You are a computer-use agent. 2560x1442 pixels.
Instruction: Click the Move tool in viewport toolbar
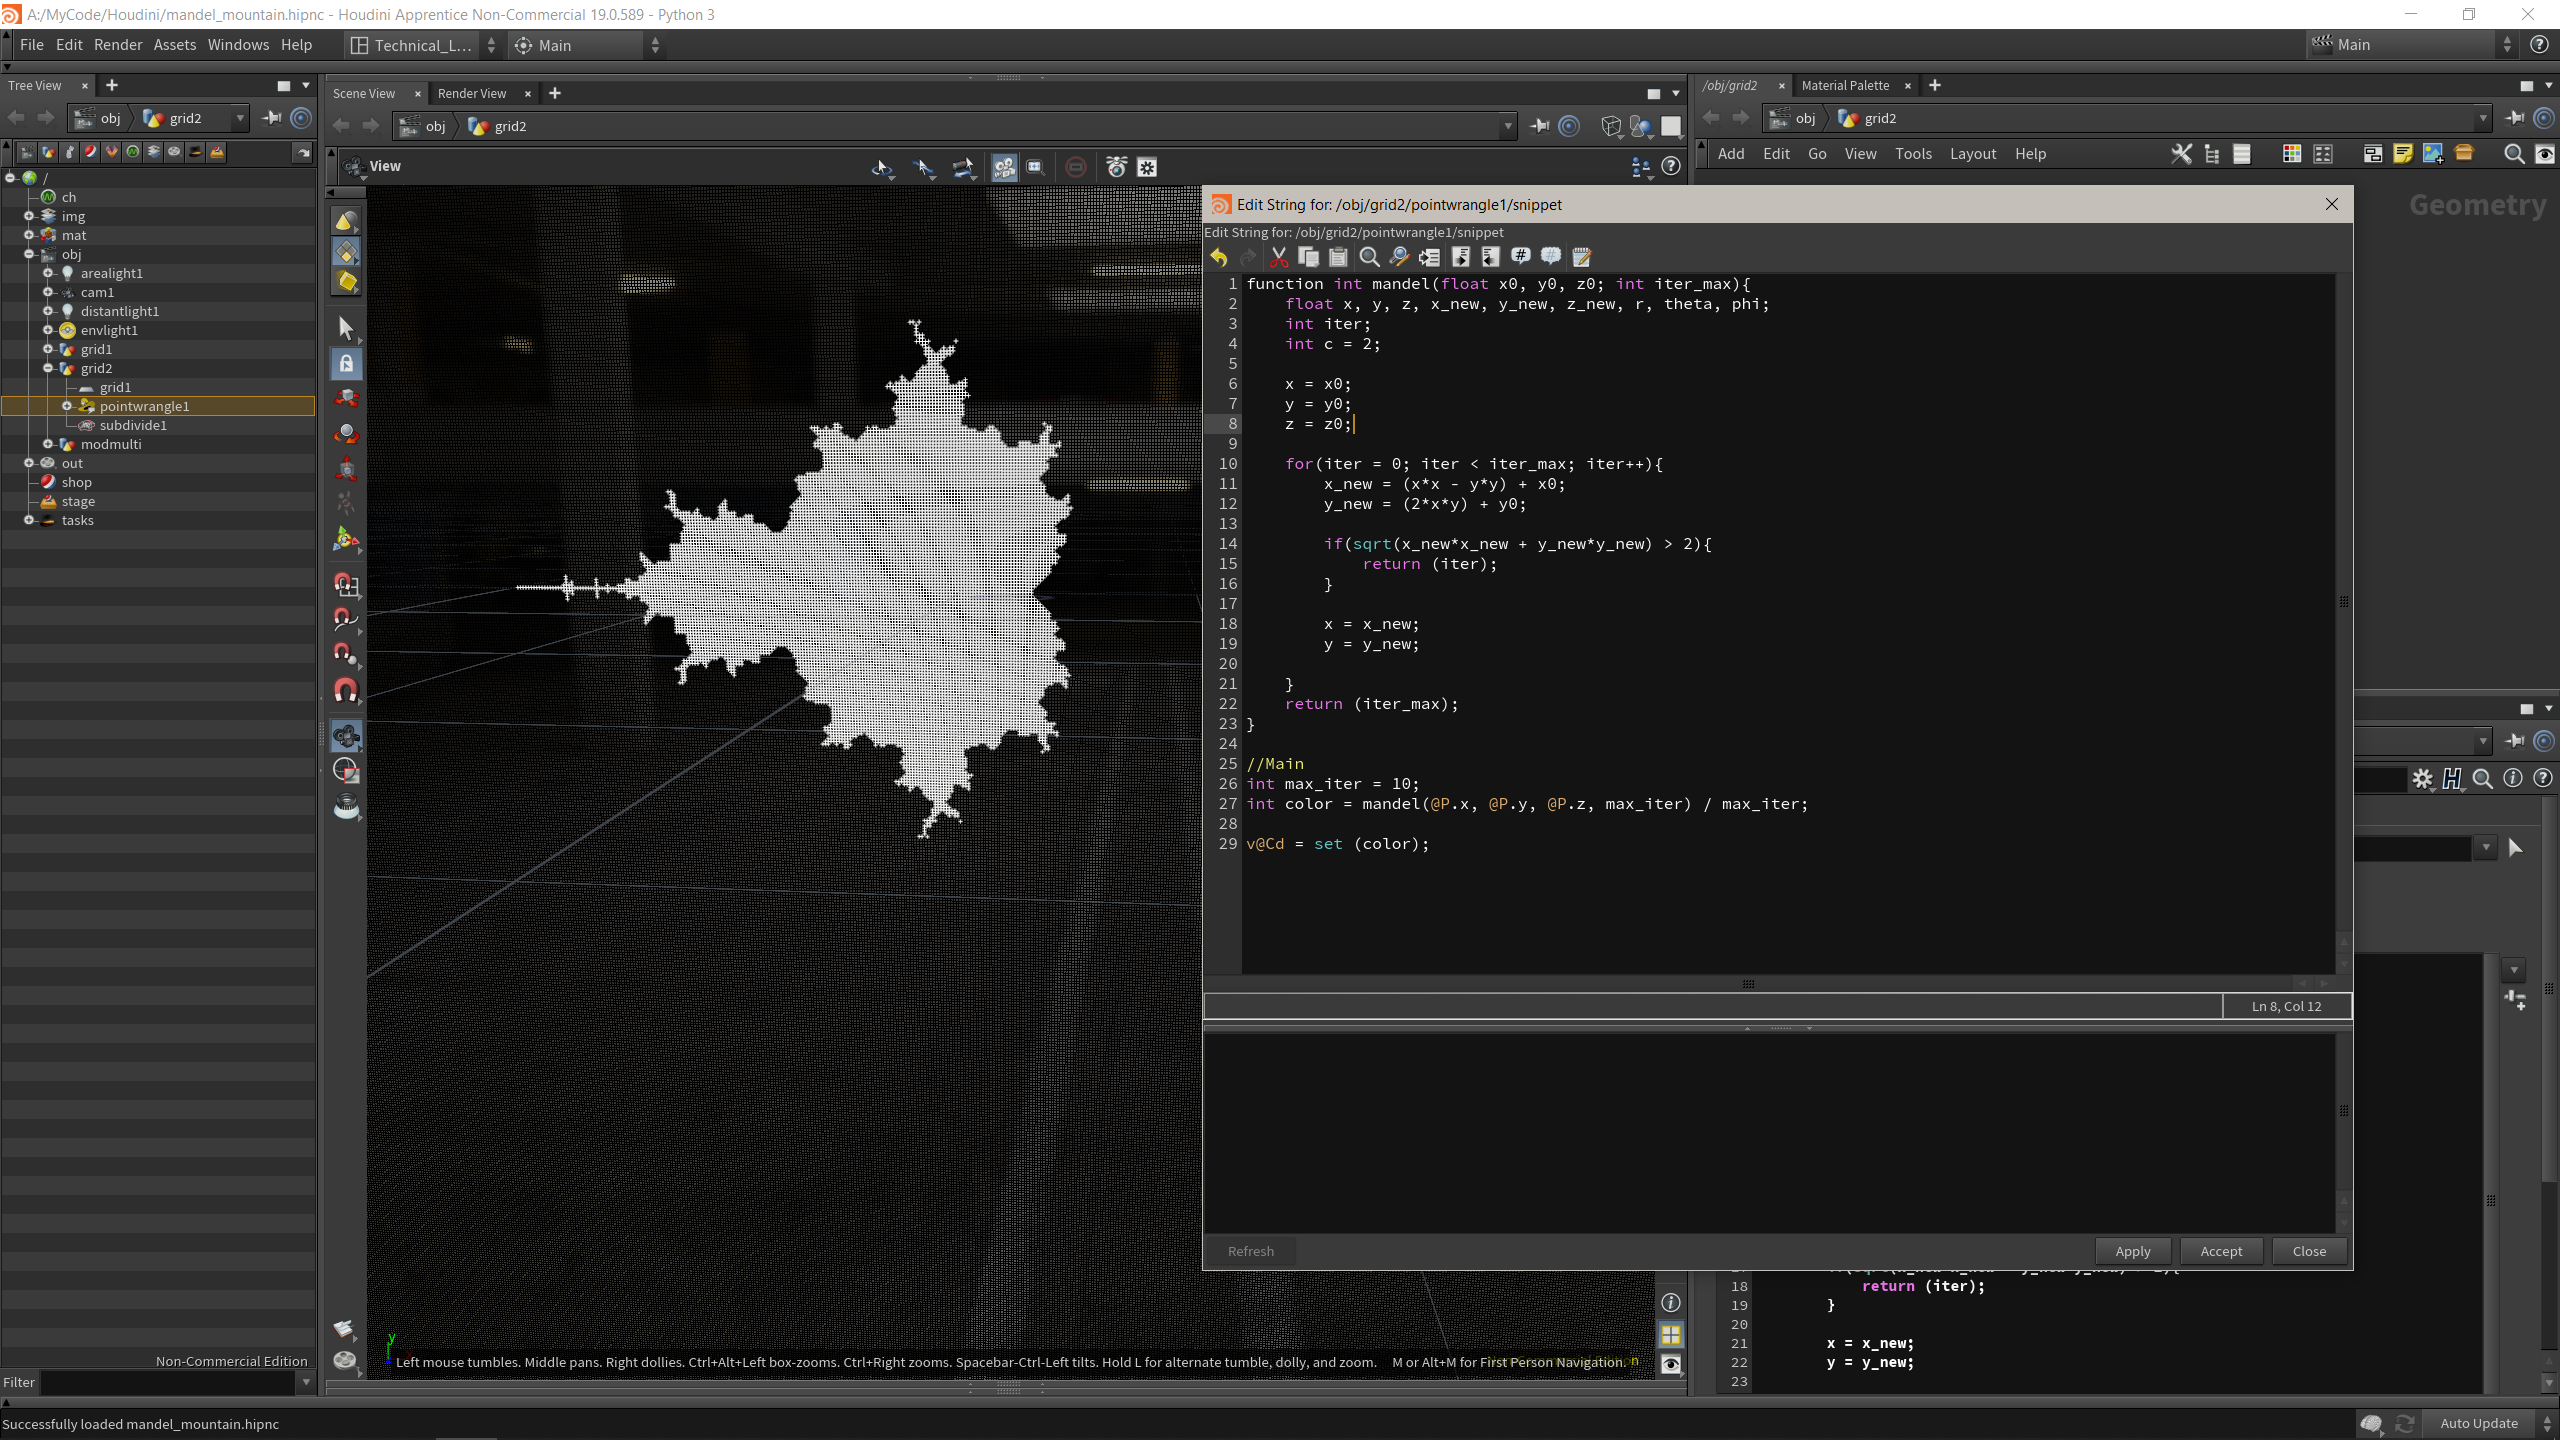tap(346, 399)
